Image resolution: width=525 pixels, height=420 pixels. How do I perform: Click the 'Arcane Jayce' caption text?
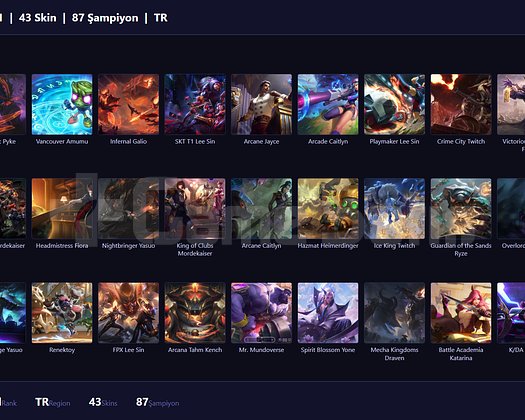click(261, 141)
